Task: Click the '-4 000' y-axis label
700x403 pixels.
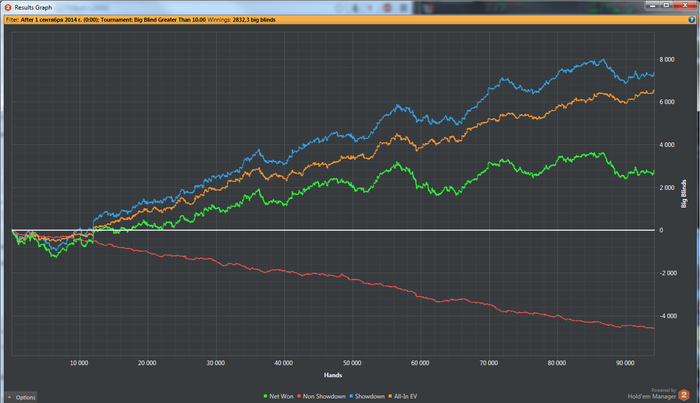Action: pyautogui.click(x=668, y=316)
